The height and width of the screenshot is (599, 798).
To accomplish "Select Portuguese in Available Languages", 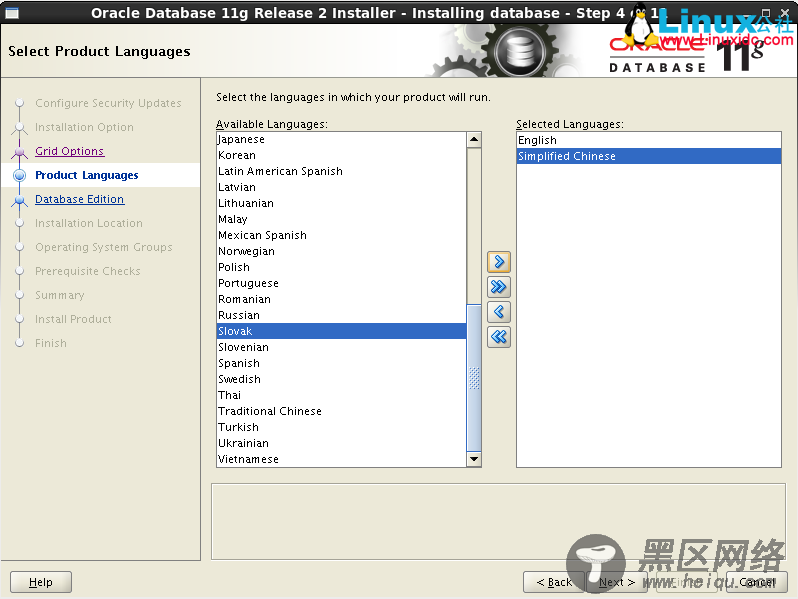I will (341, 283).
